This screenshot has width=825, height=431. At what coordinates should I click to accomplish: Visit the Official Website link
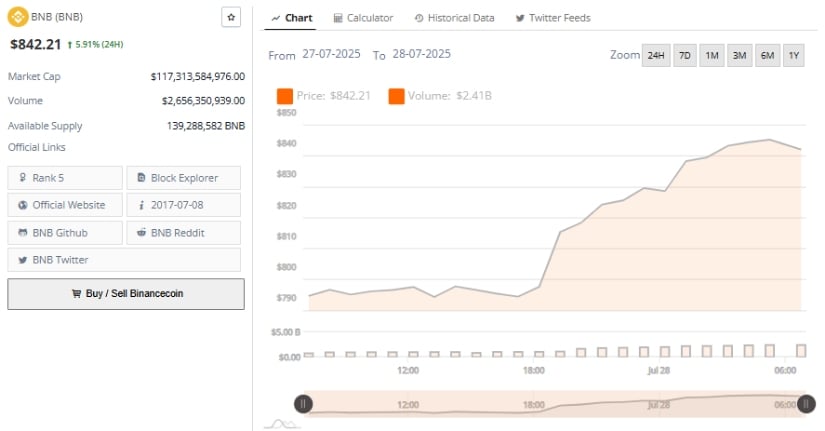pyautogui.click(x=65, y=205)
